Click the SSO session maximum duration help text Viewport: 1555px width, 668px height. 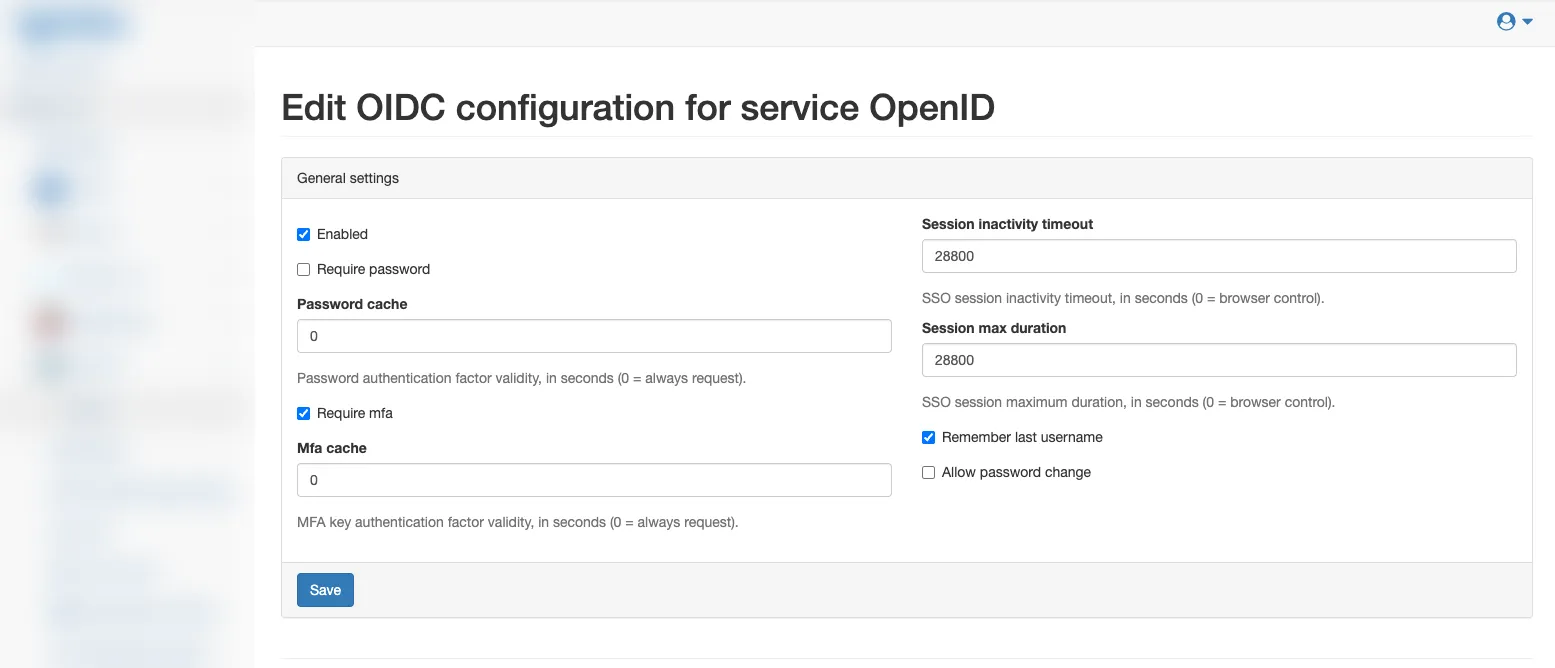(x=1128, y=402)
